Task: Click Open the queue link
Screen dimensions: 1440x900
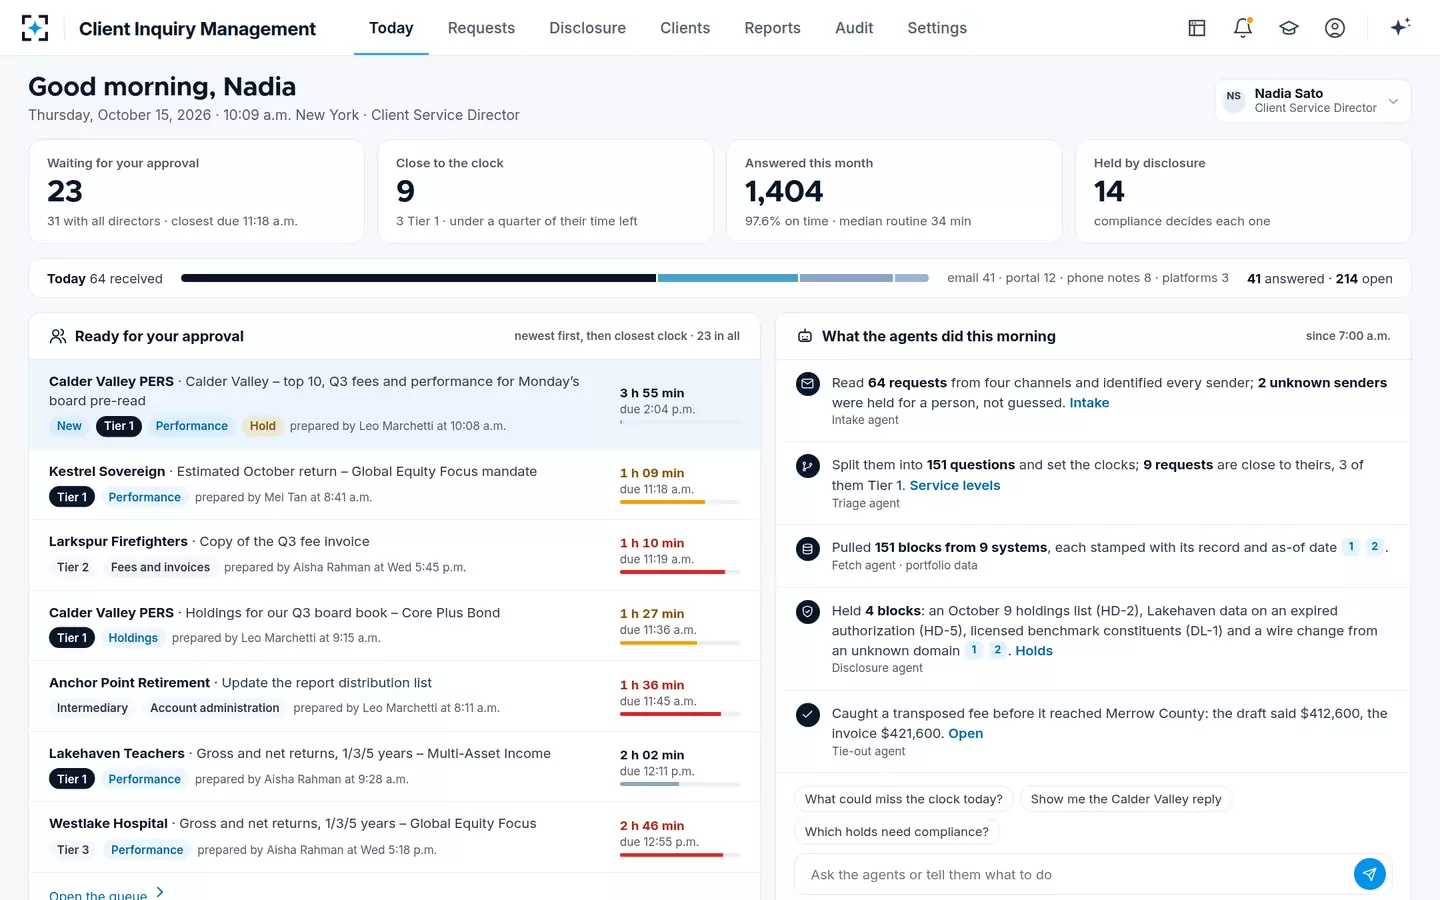Action: coord(98,894)
